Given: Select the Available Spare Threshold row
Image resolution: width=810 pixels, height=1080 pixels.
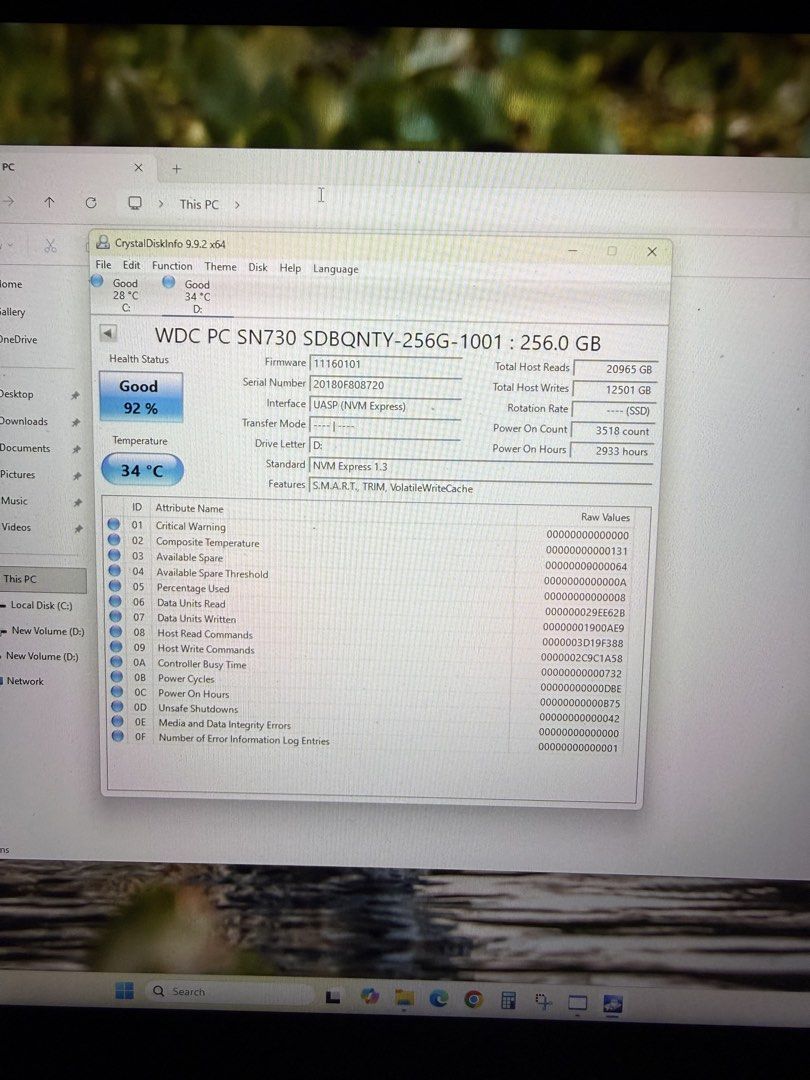Looking at the screenshot, I should 368,575.
